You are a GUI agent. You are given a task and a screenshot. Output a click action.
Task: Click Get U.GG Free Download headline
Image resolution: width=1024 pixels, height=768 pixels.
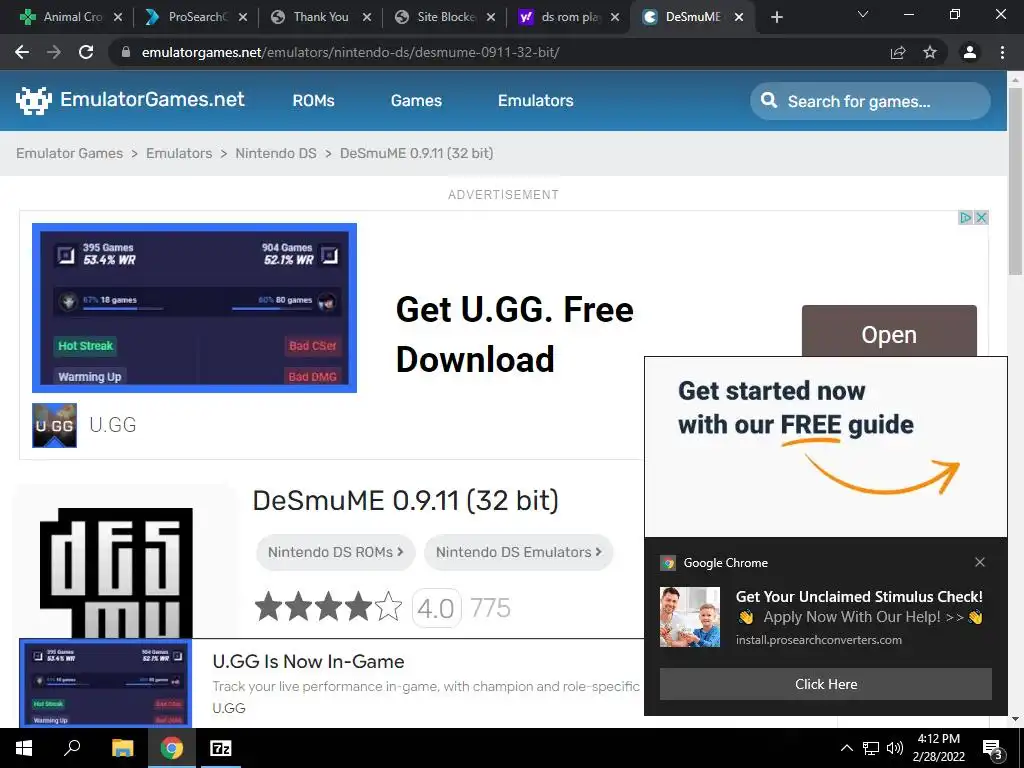pyautogui.click(x=515, y=334)
